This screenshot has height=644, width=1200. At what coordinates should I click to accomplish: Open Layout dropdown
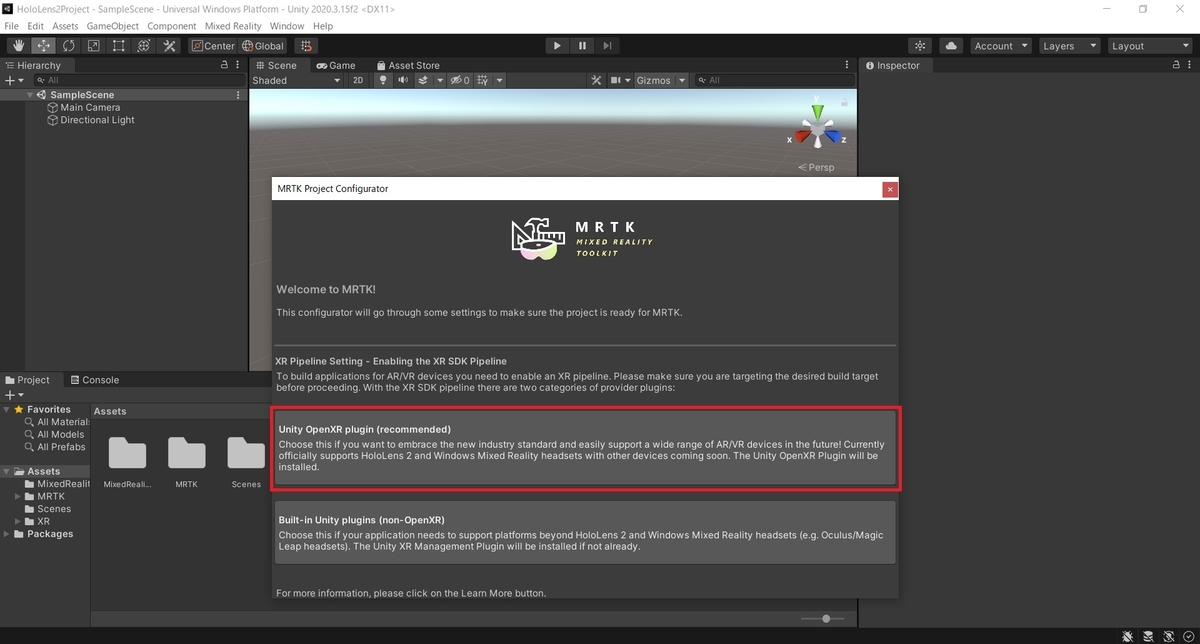click(1149, 45)
